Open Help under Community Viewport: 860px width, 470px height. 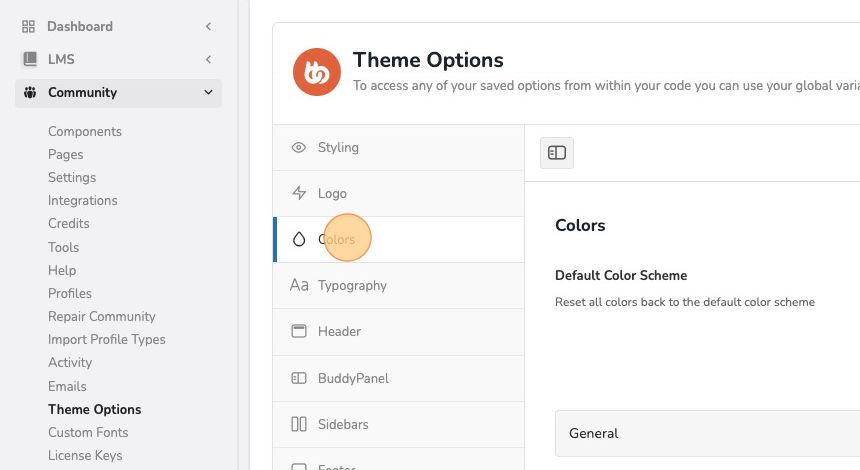point(62,270)
